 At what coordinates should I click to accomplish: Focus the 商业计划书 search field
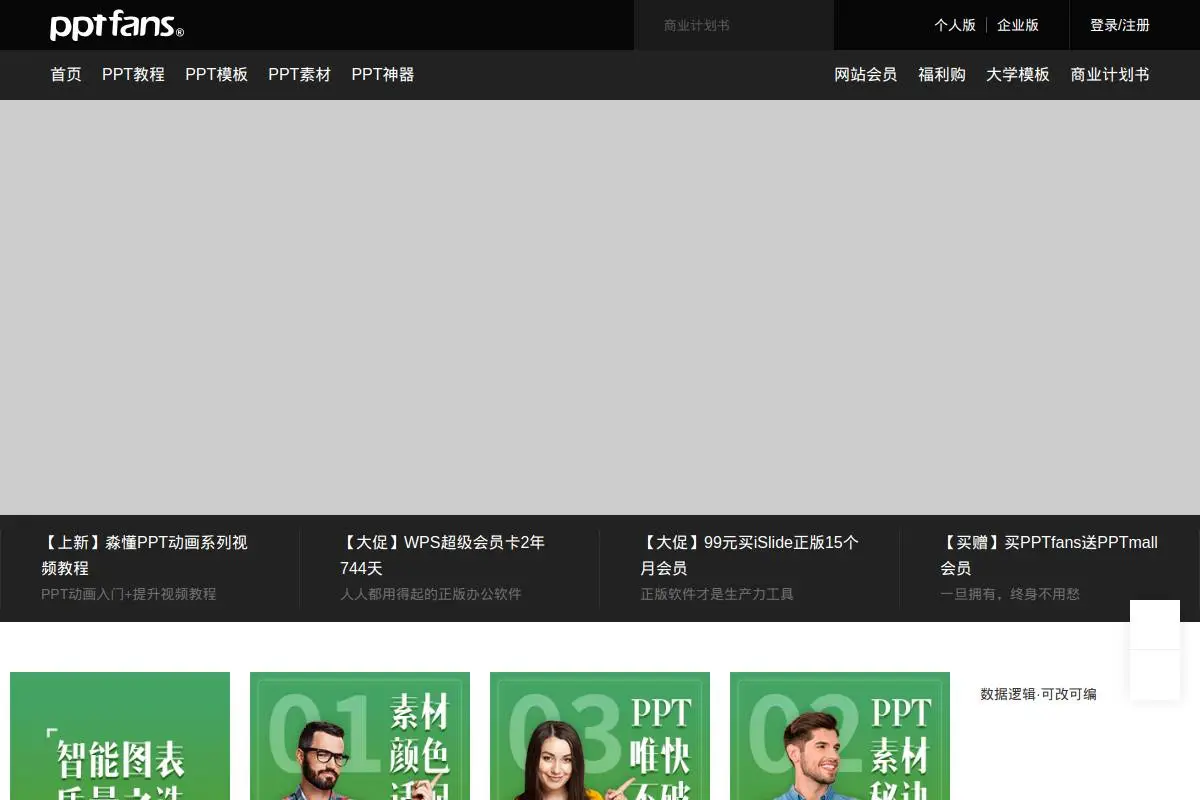[734, 25]
